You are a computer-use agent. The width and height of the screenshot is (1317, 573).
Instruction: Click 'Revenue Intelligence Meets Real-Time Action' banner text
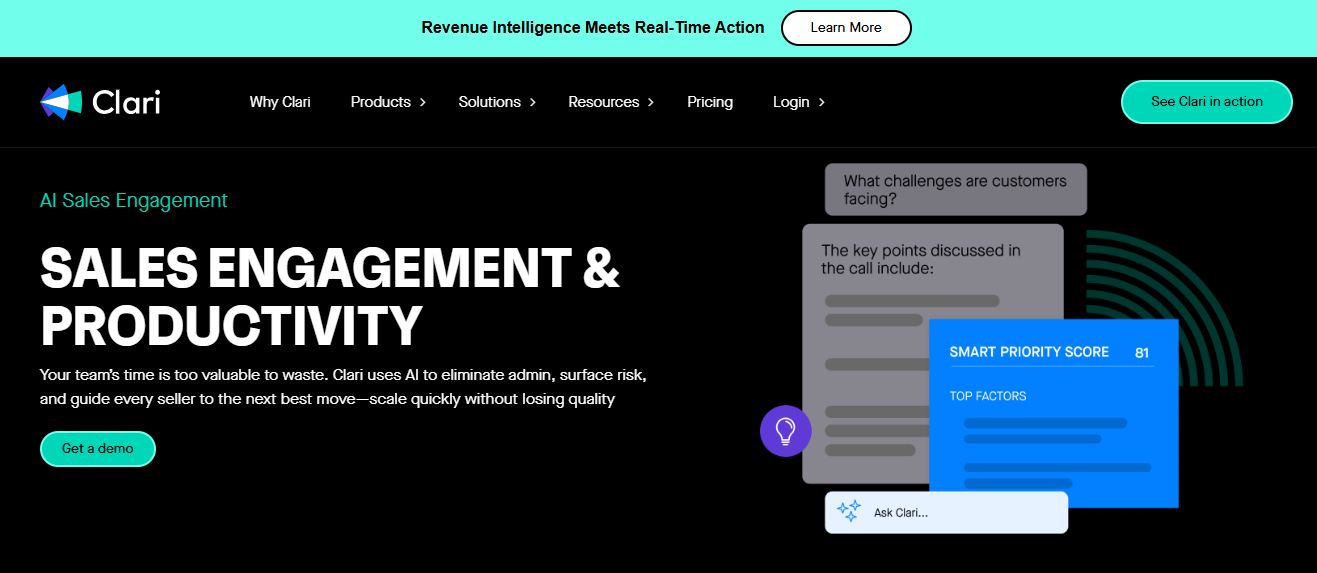[x=593, y=28]
